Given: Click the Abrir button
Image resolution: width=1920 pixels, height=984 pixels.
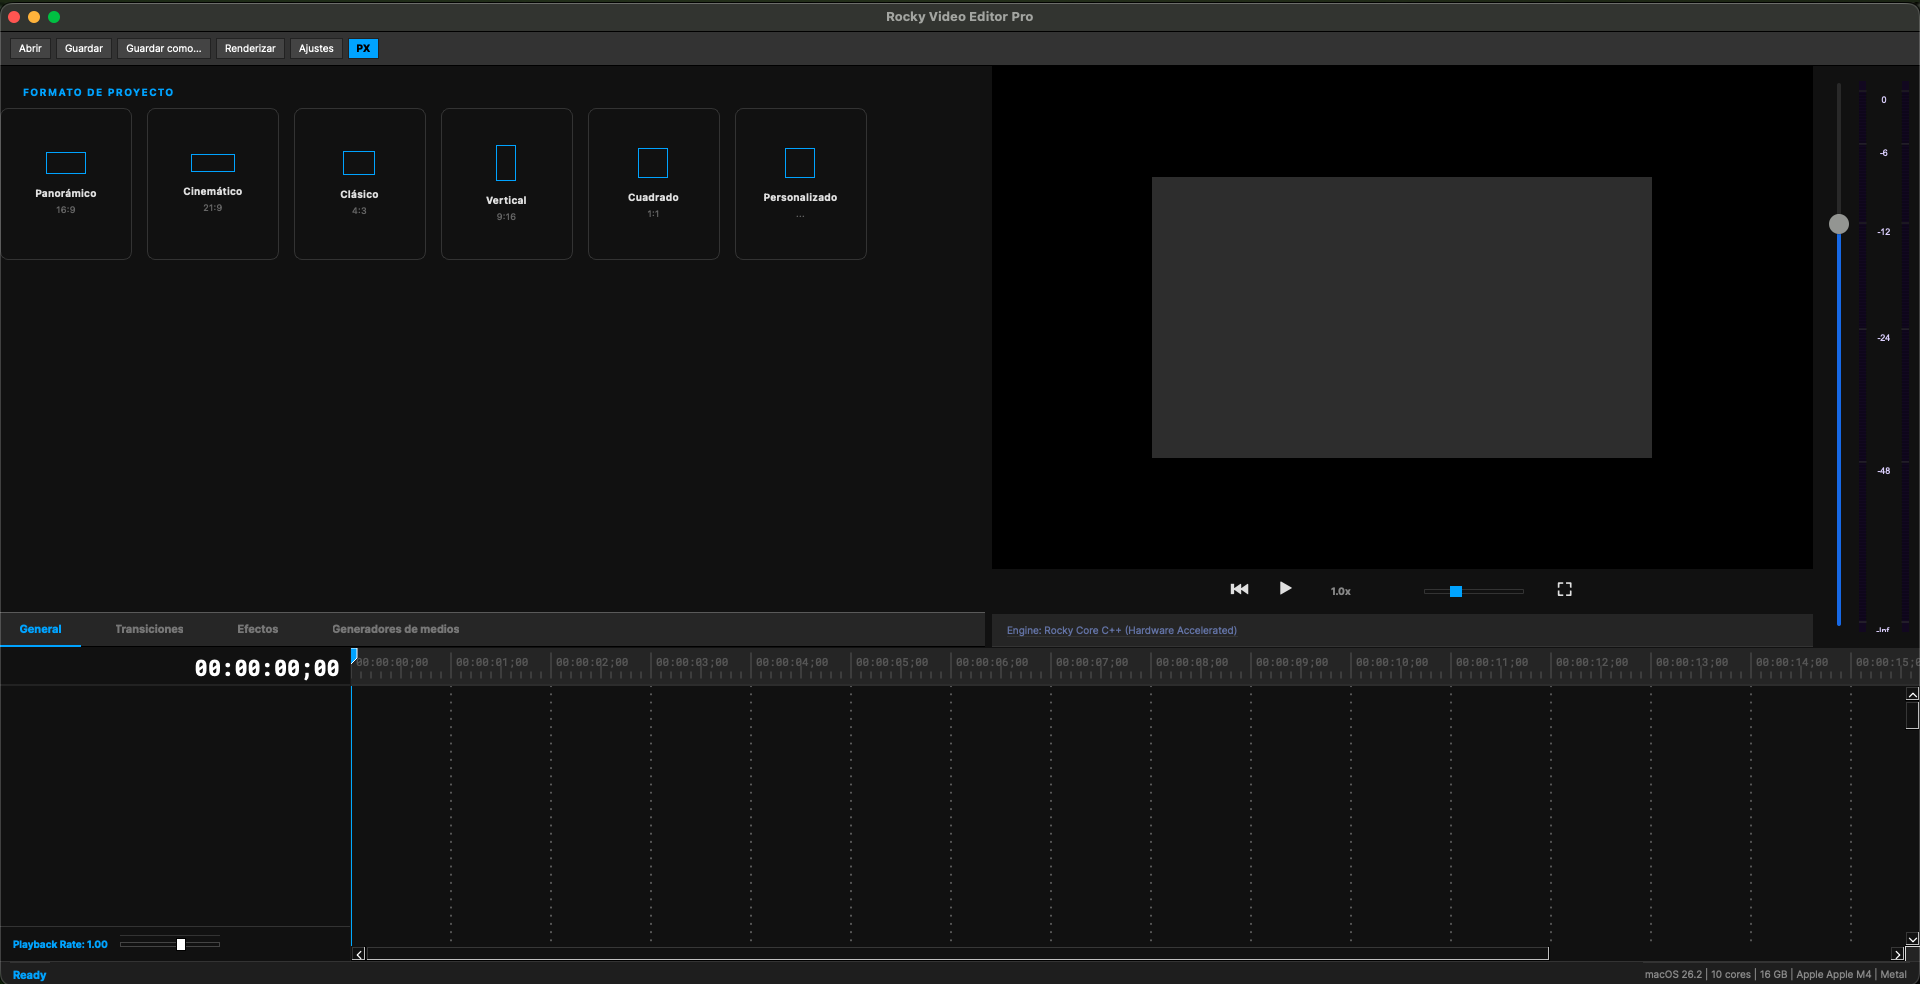Looking at the screenshot, I should point(30,48).
